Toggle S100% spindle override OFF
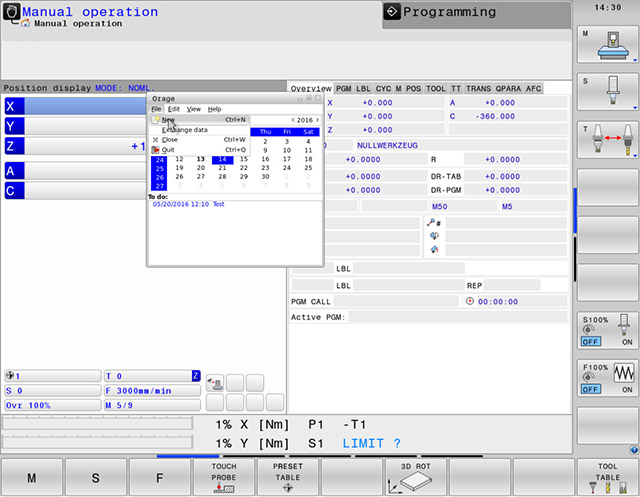Viewport: 640px width, 497px height. coord(590,341)
